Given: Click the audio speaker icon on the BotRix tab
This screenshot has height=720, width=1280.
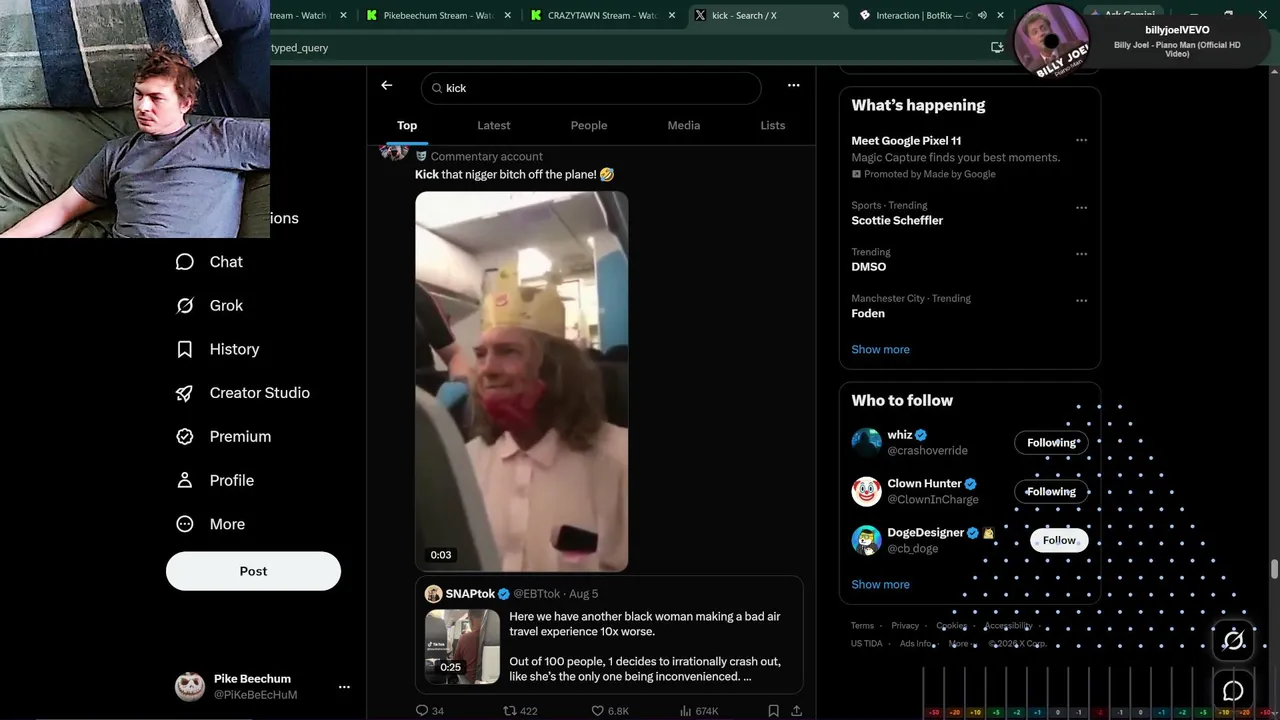Looking at the screenshot, I should [982, 15].
